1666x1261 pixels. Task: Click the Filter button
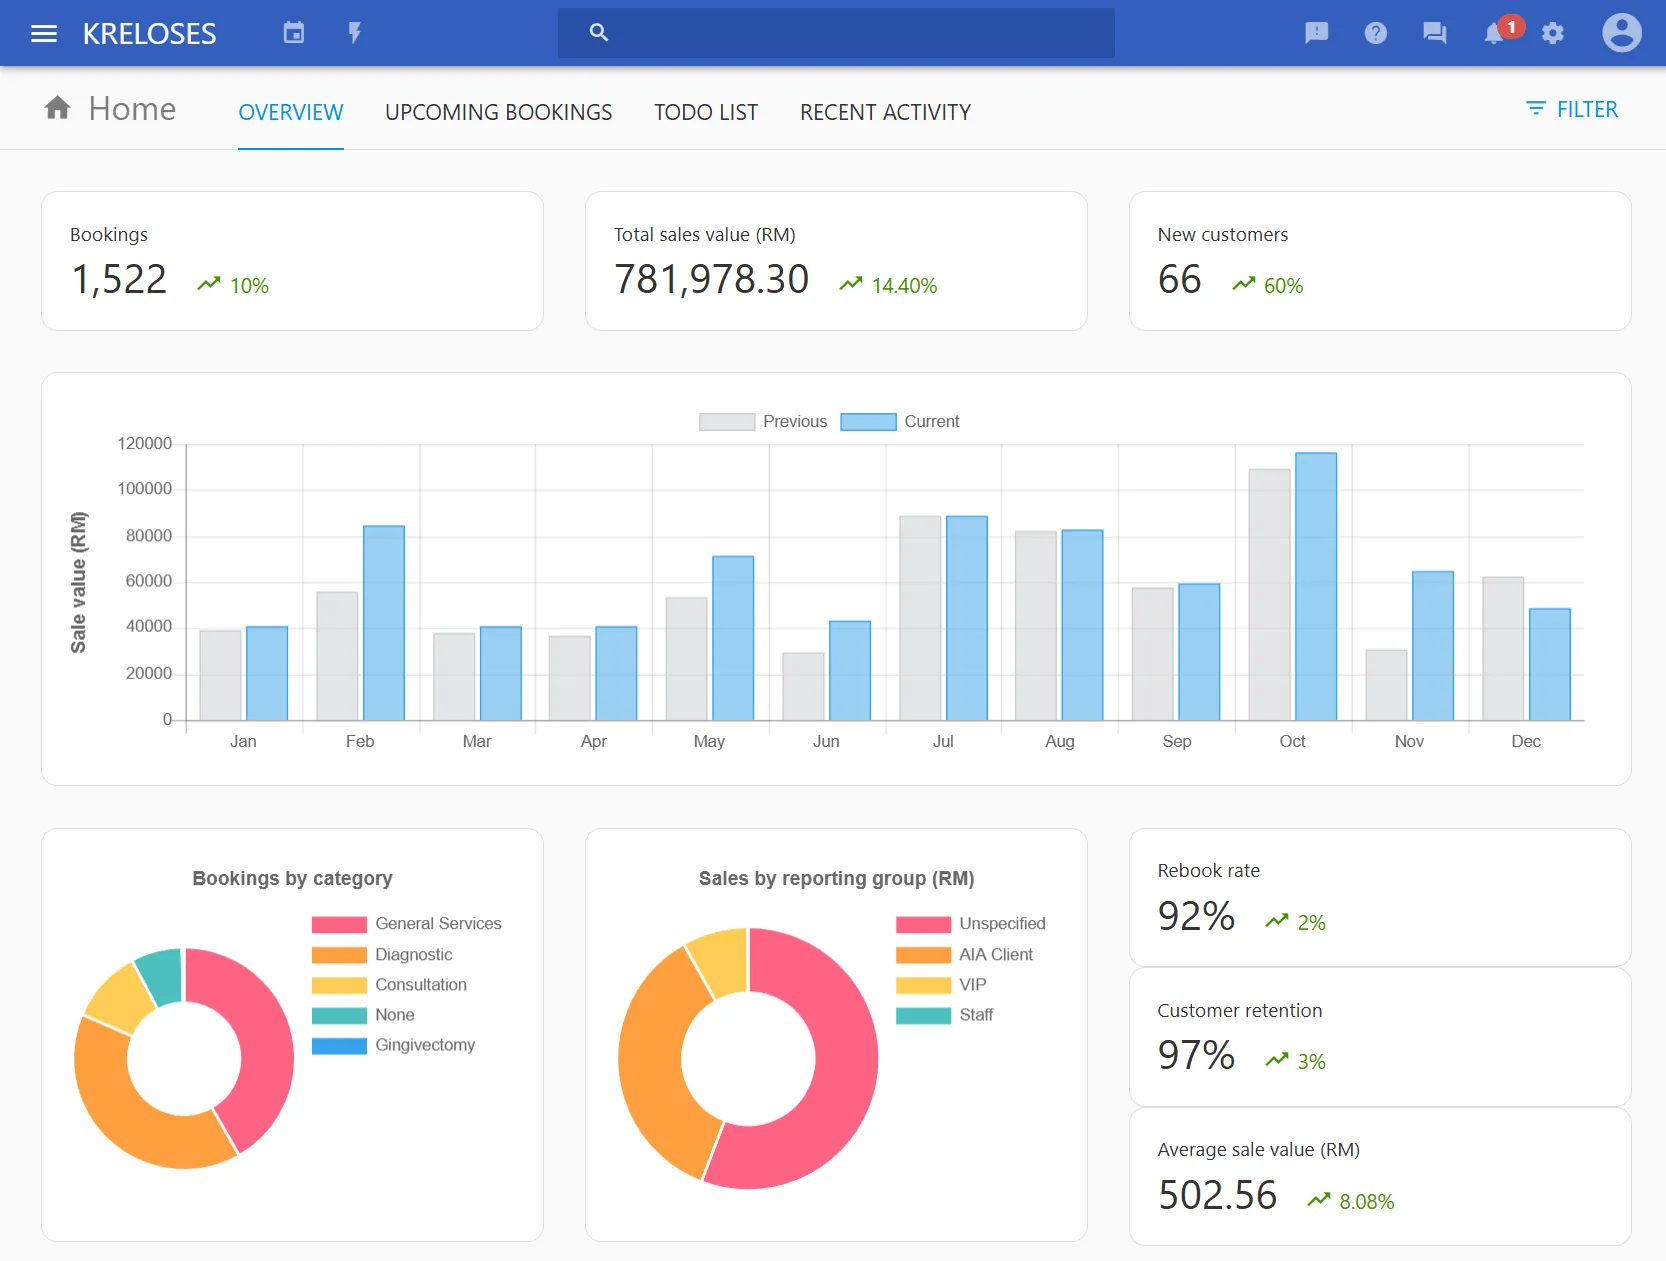tap(1571, 109)
